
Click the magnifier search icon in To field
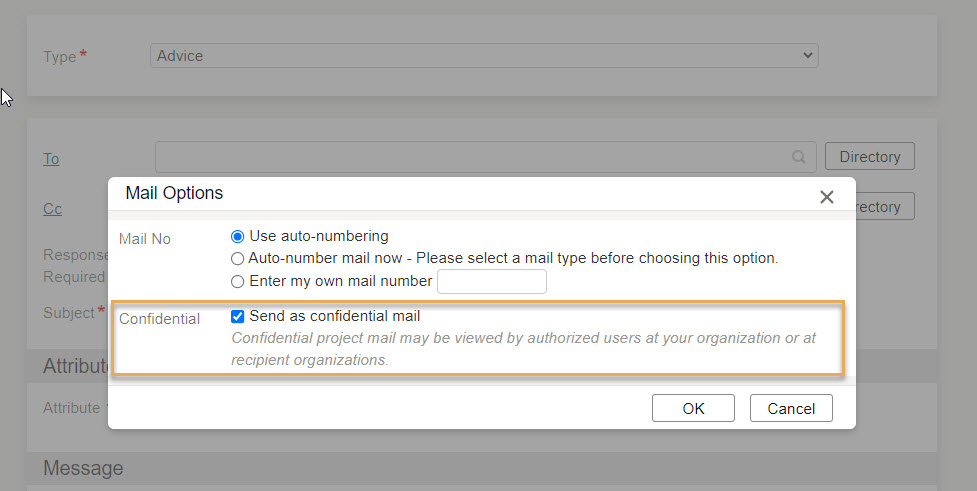pos(798,157)
